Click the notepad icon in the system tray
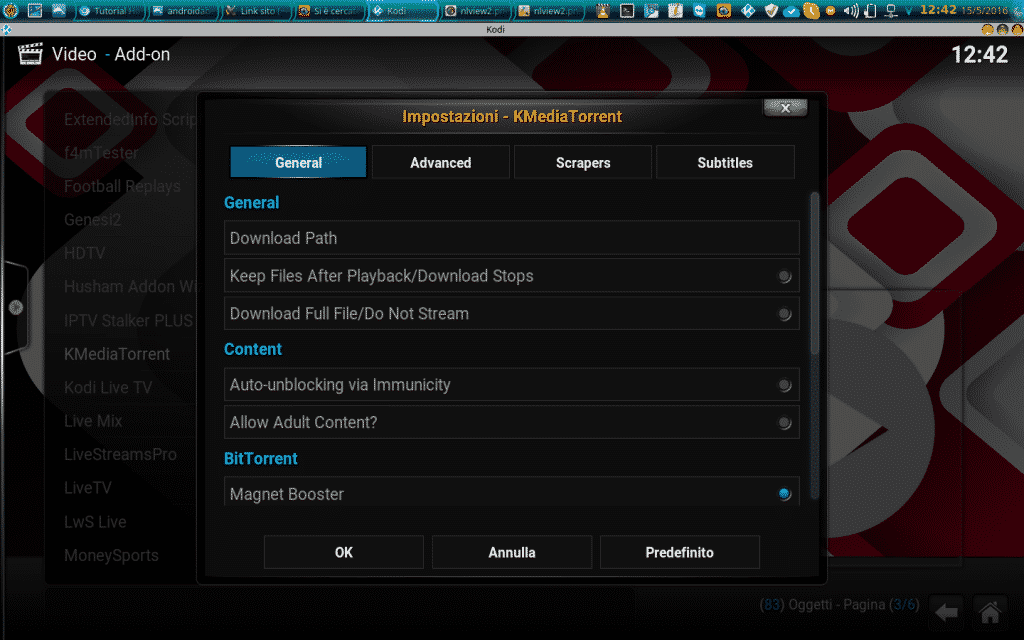 point(675,10)
